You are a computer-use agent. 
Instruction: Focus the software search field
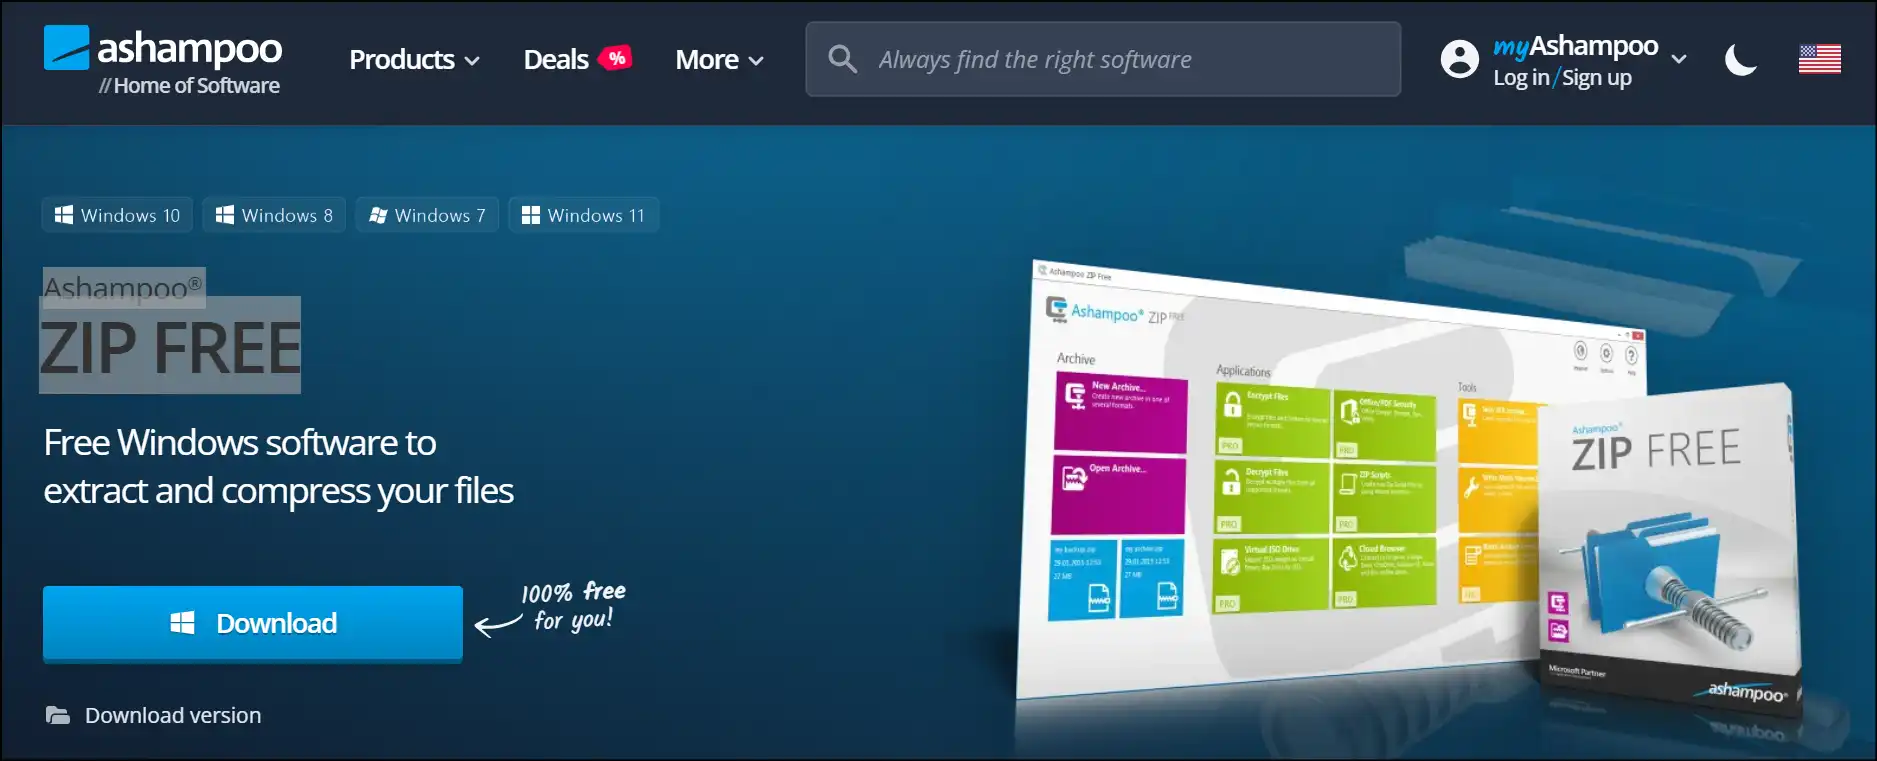pos(1103,59)
